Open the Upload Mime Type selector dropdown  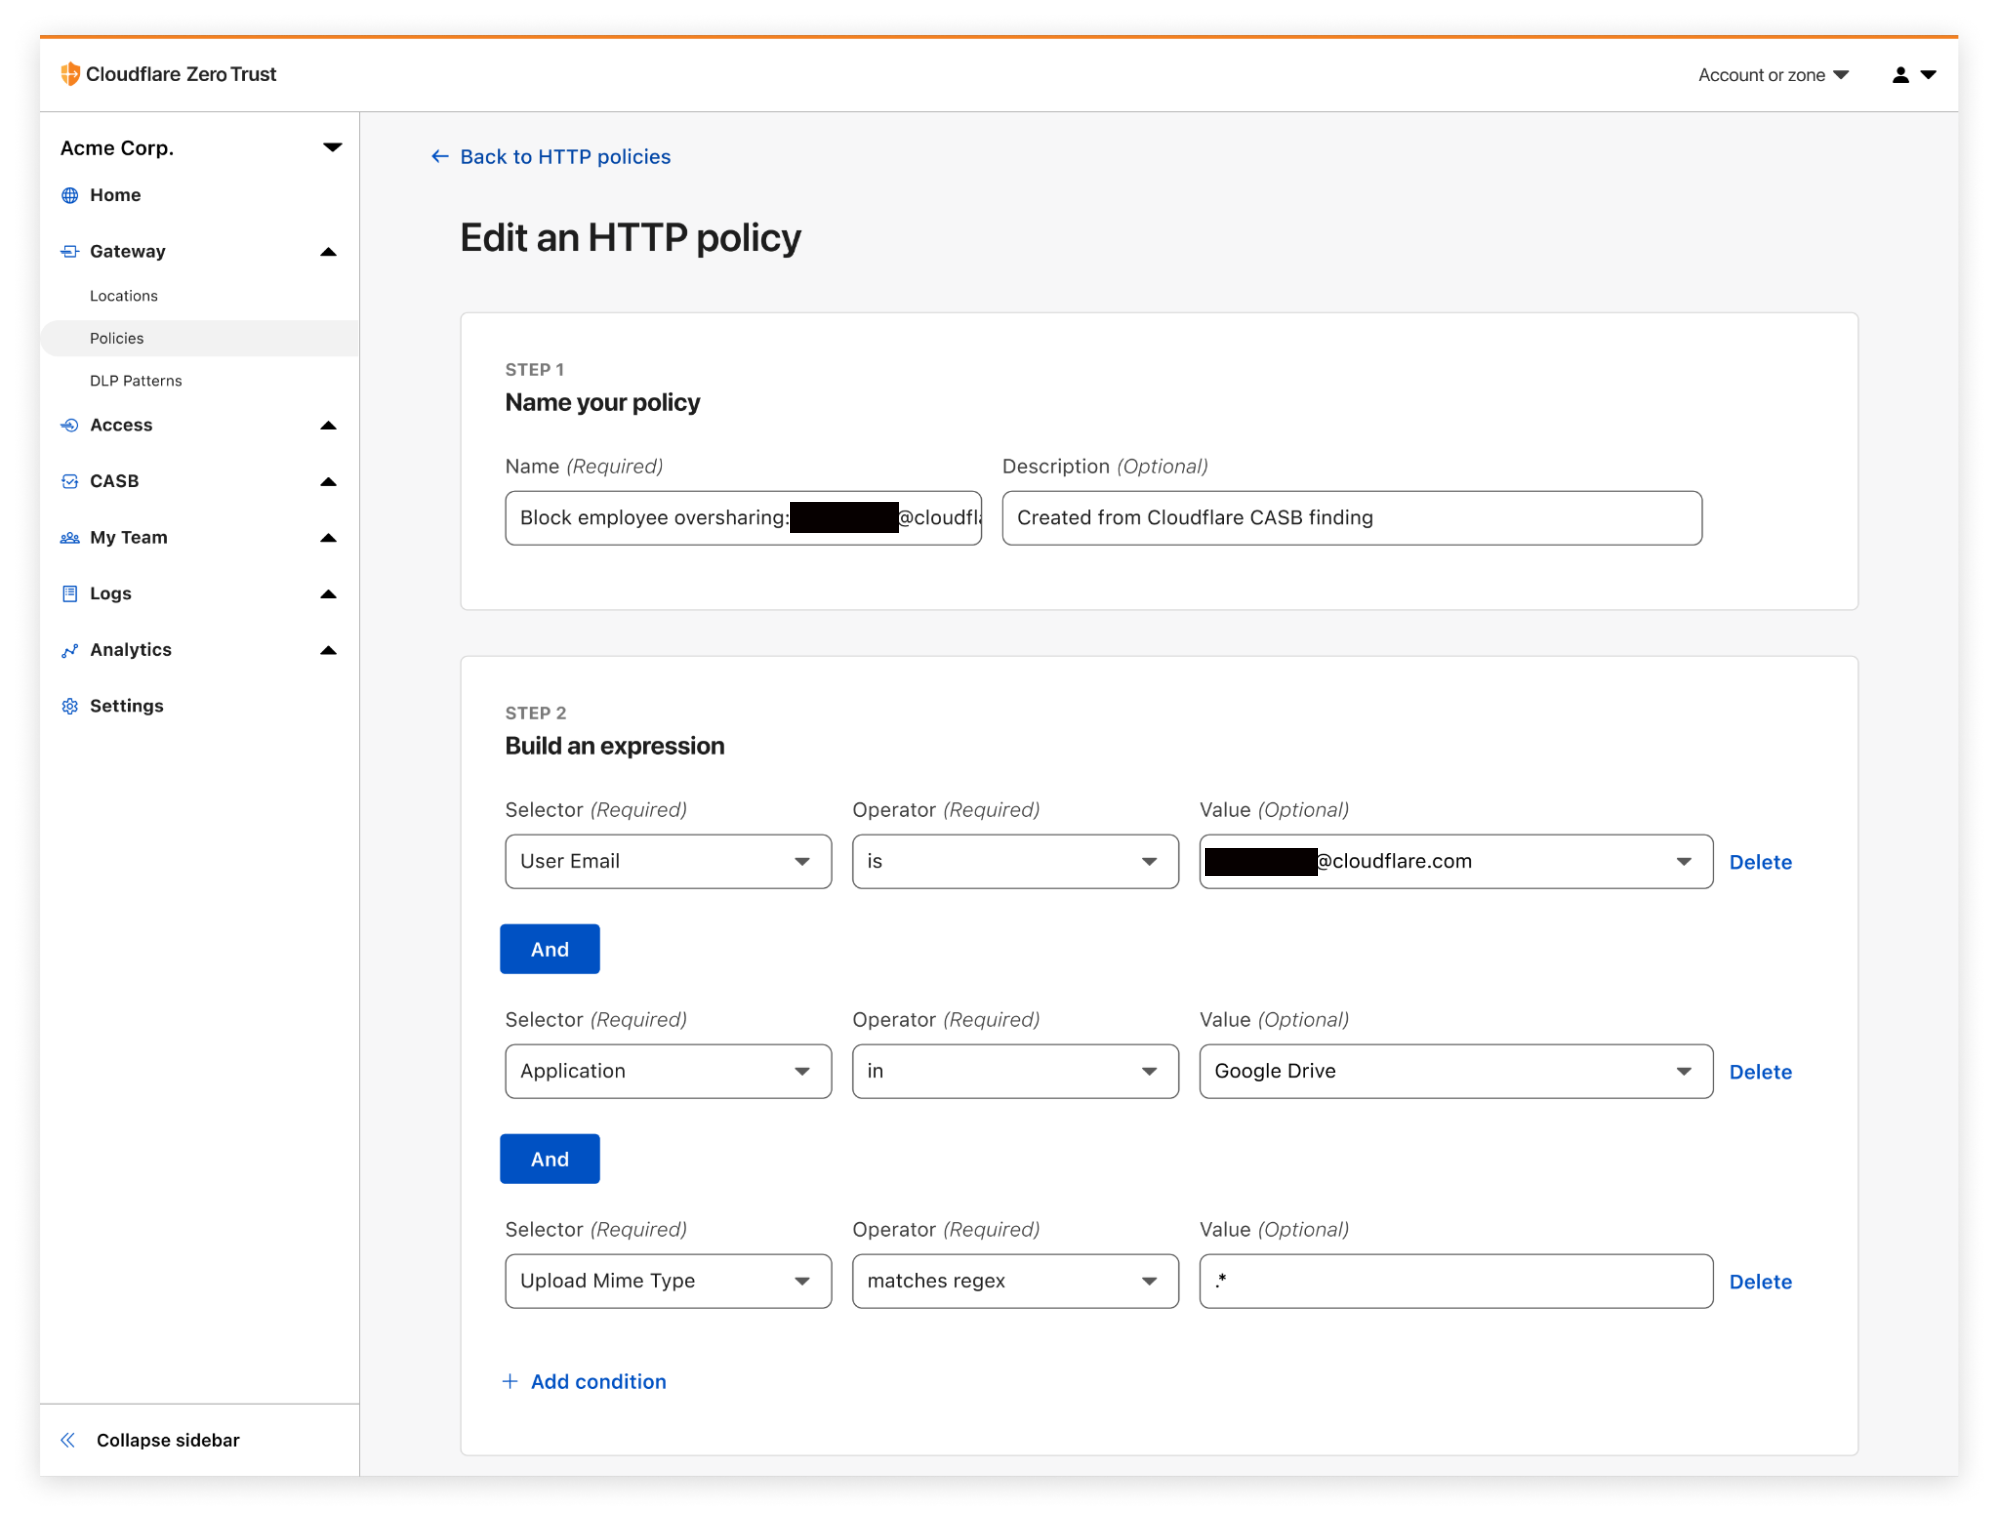click(668, 1281)
